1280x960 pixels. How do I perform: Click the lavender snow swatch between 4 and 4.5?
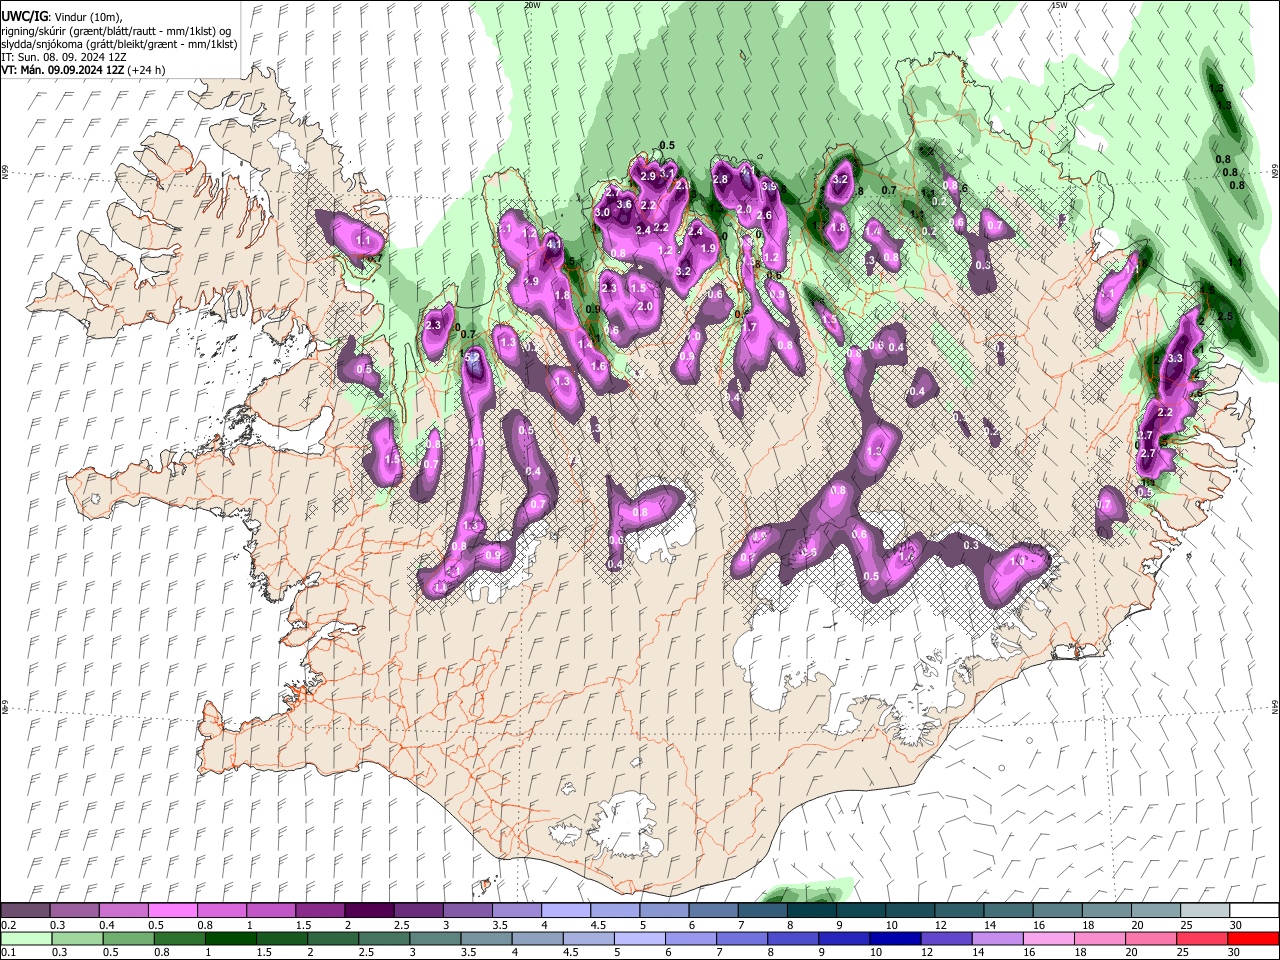(x=565, y=910)
